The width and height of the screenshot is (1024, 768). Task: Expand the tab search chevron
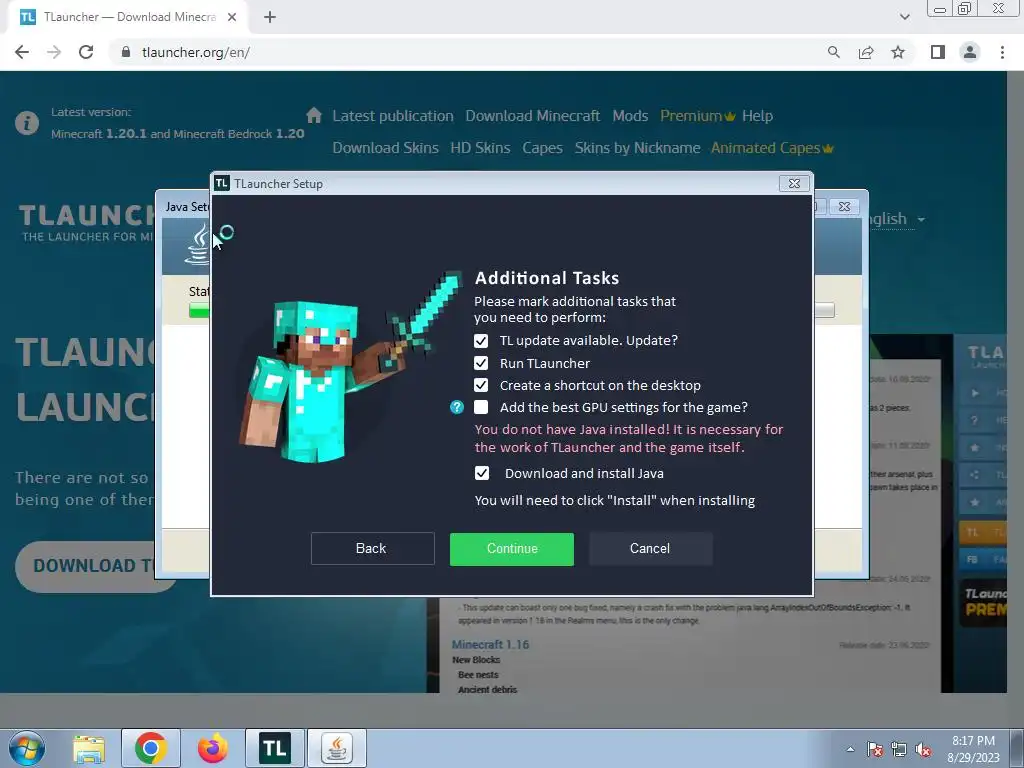point(904,17)
